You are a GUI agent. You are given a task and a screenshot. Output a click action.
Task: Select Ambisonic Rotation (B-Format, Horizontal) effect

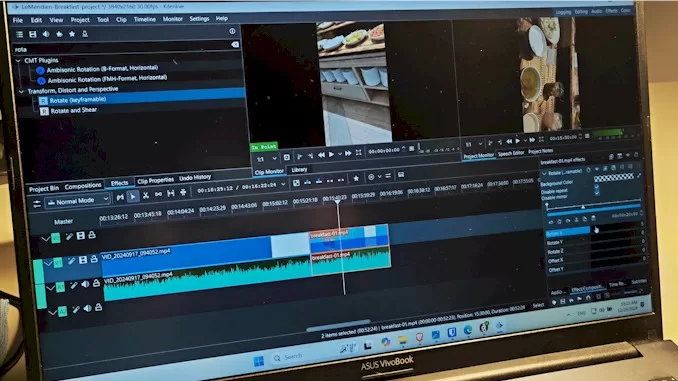[x=102, y=68]
